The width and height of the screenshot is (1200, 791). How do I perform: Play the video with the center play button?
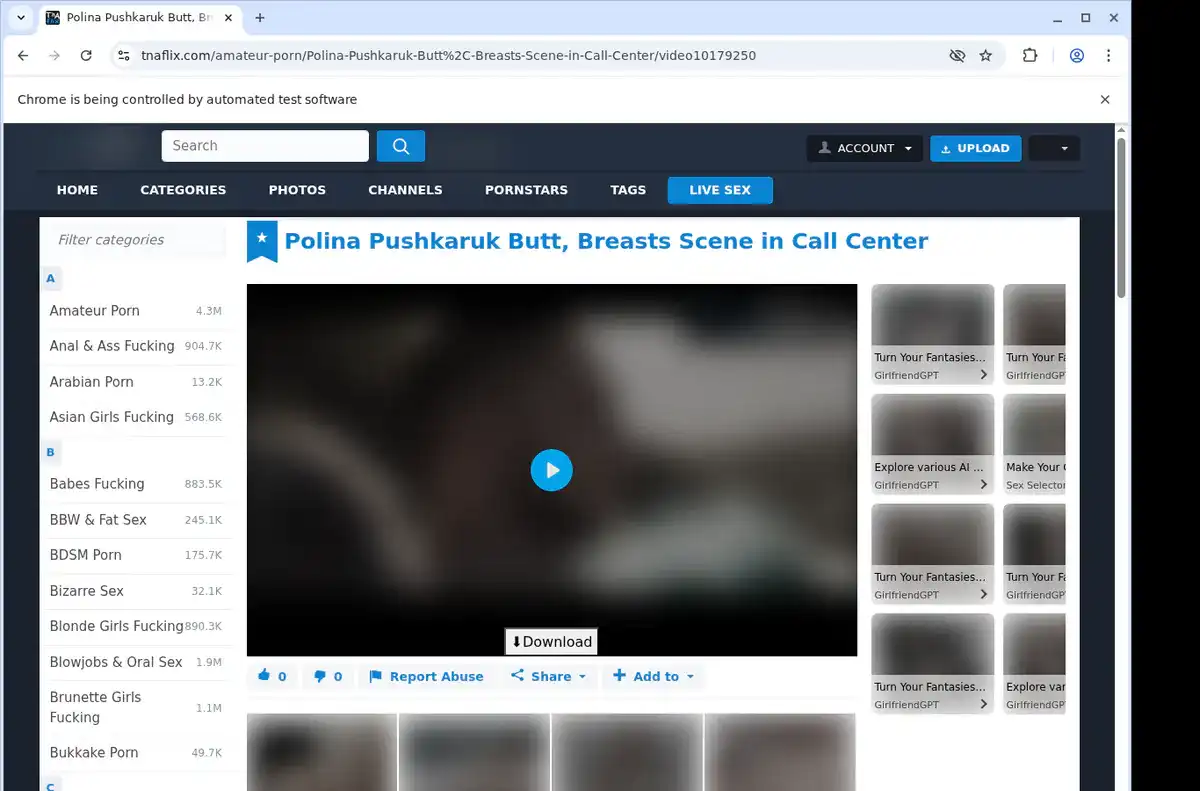(552, 470)
